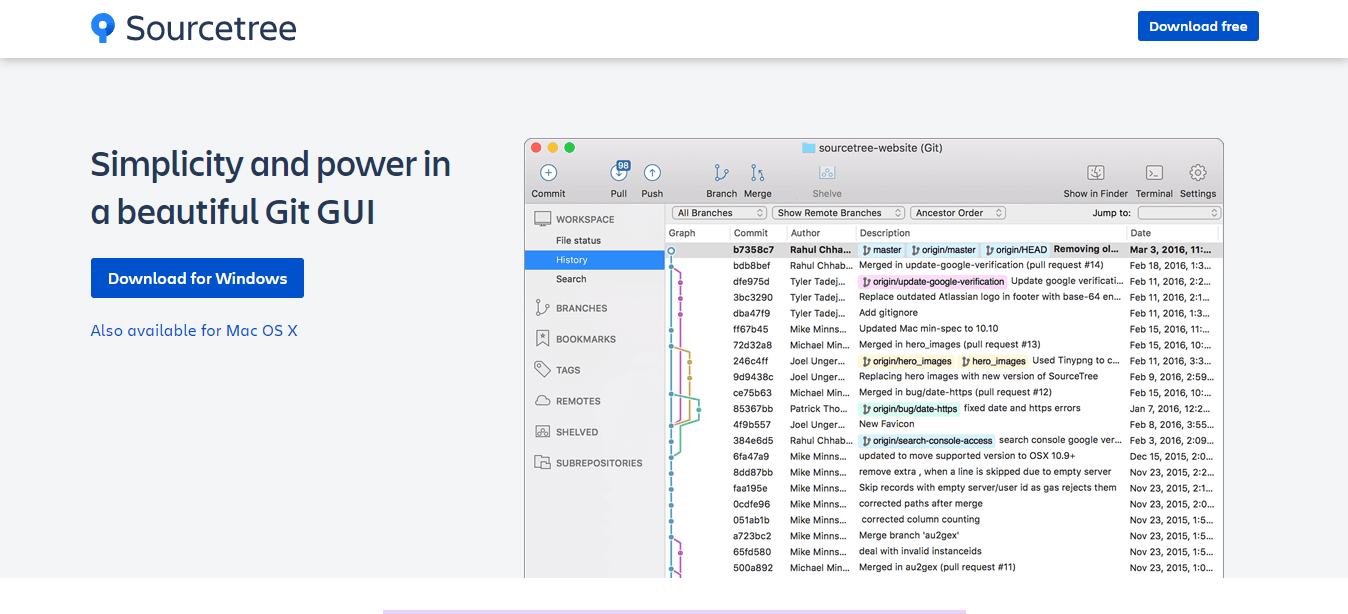Click the Pull toolbar icon
This screenshot has height=614, width=1348.
619,172
